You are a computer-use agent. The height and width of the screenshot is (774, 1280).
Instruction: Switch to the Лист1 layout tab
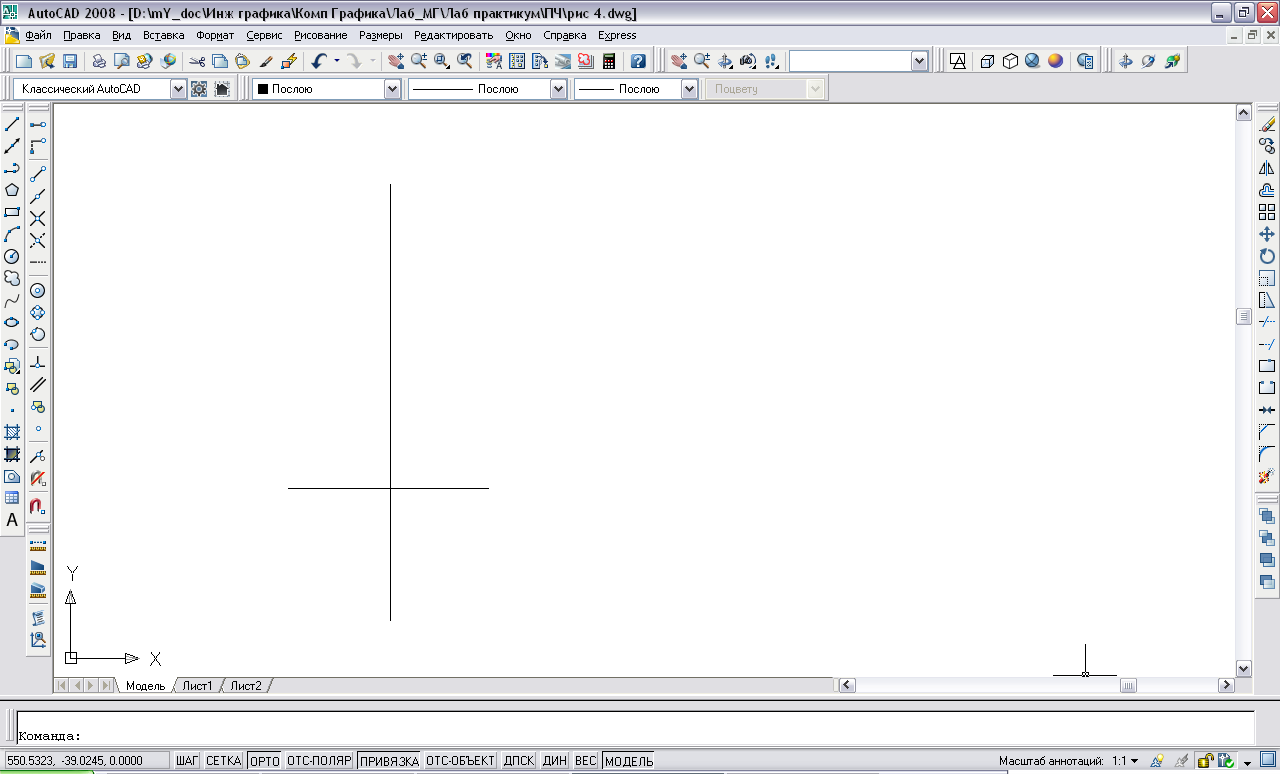point(197,686)
